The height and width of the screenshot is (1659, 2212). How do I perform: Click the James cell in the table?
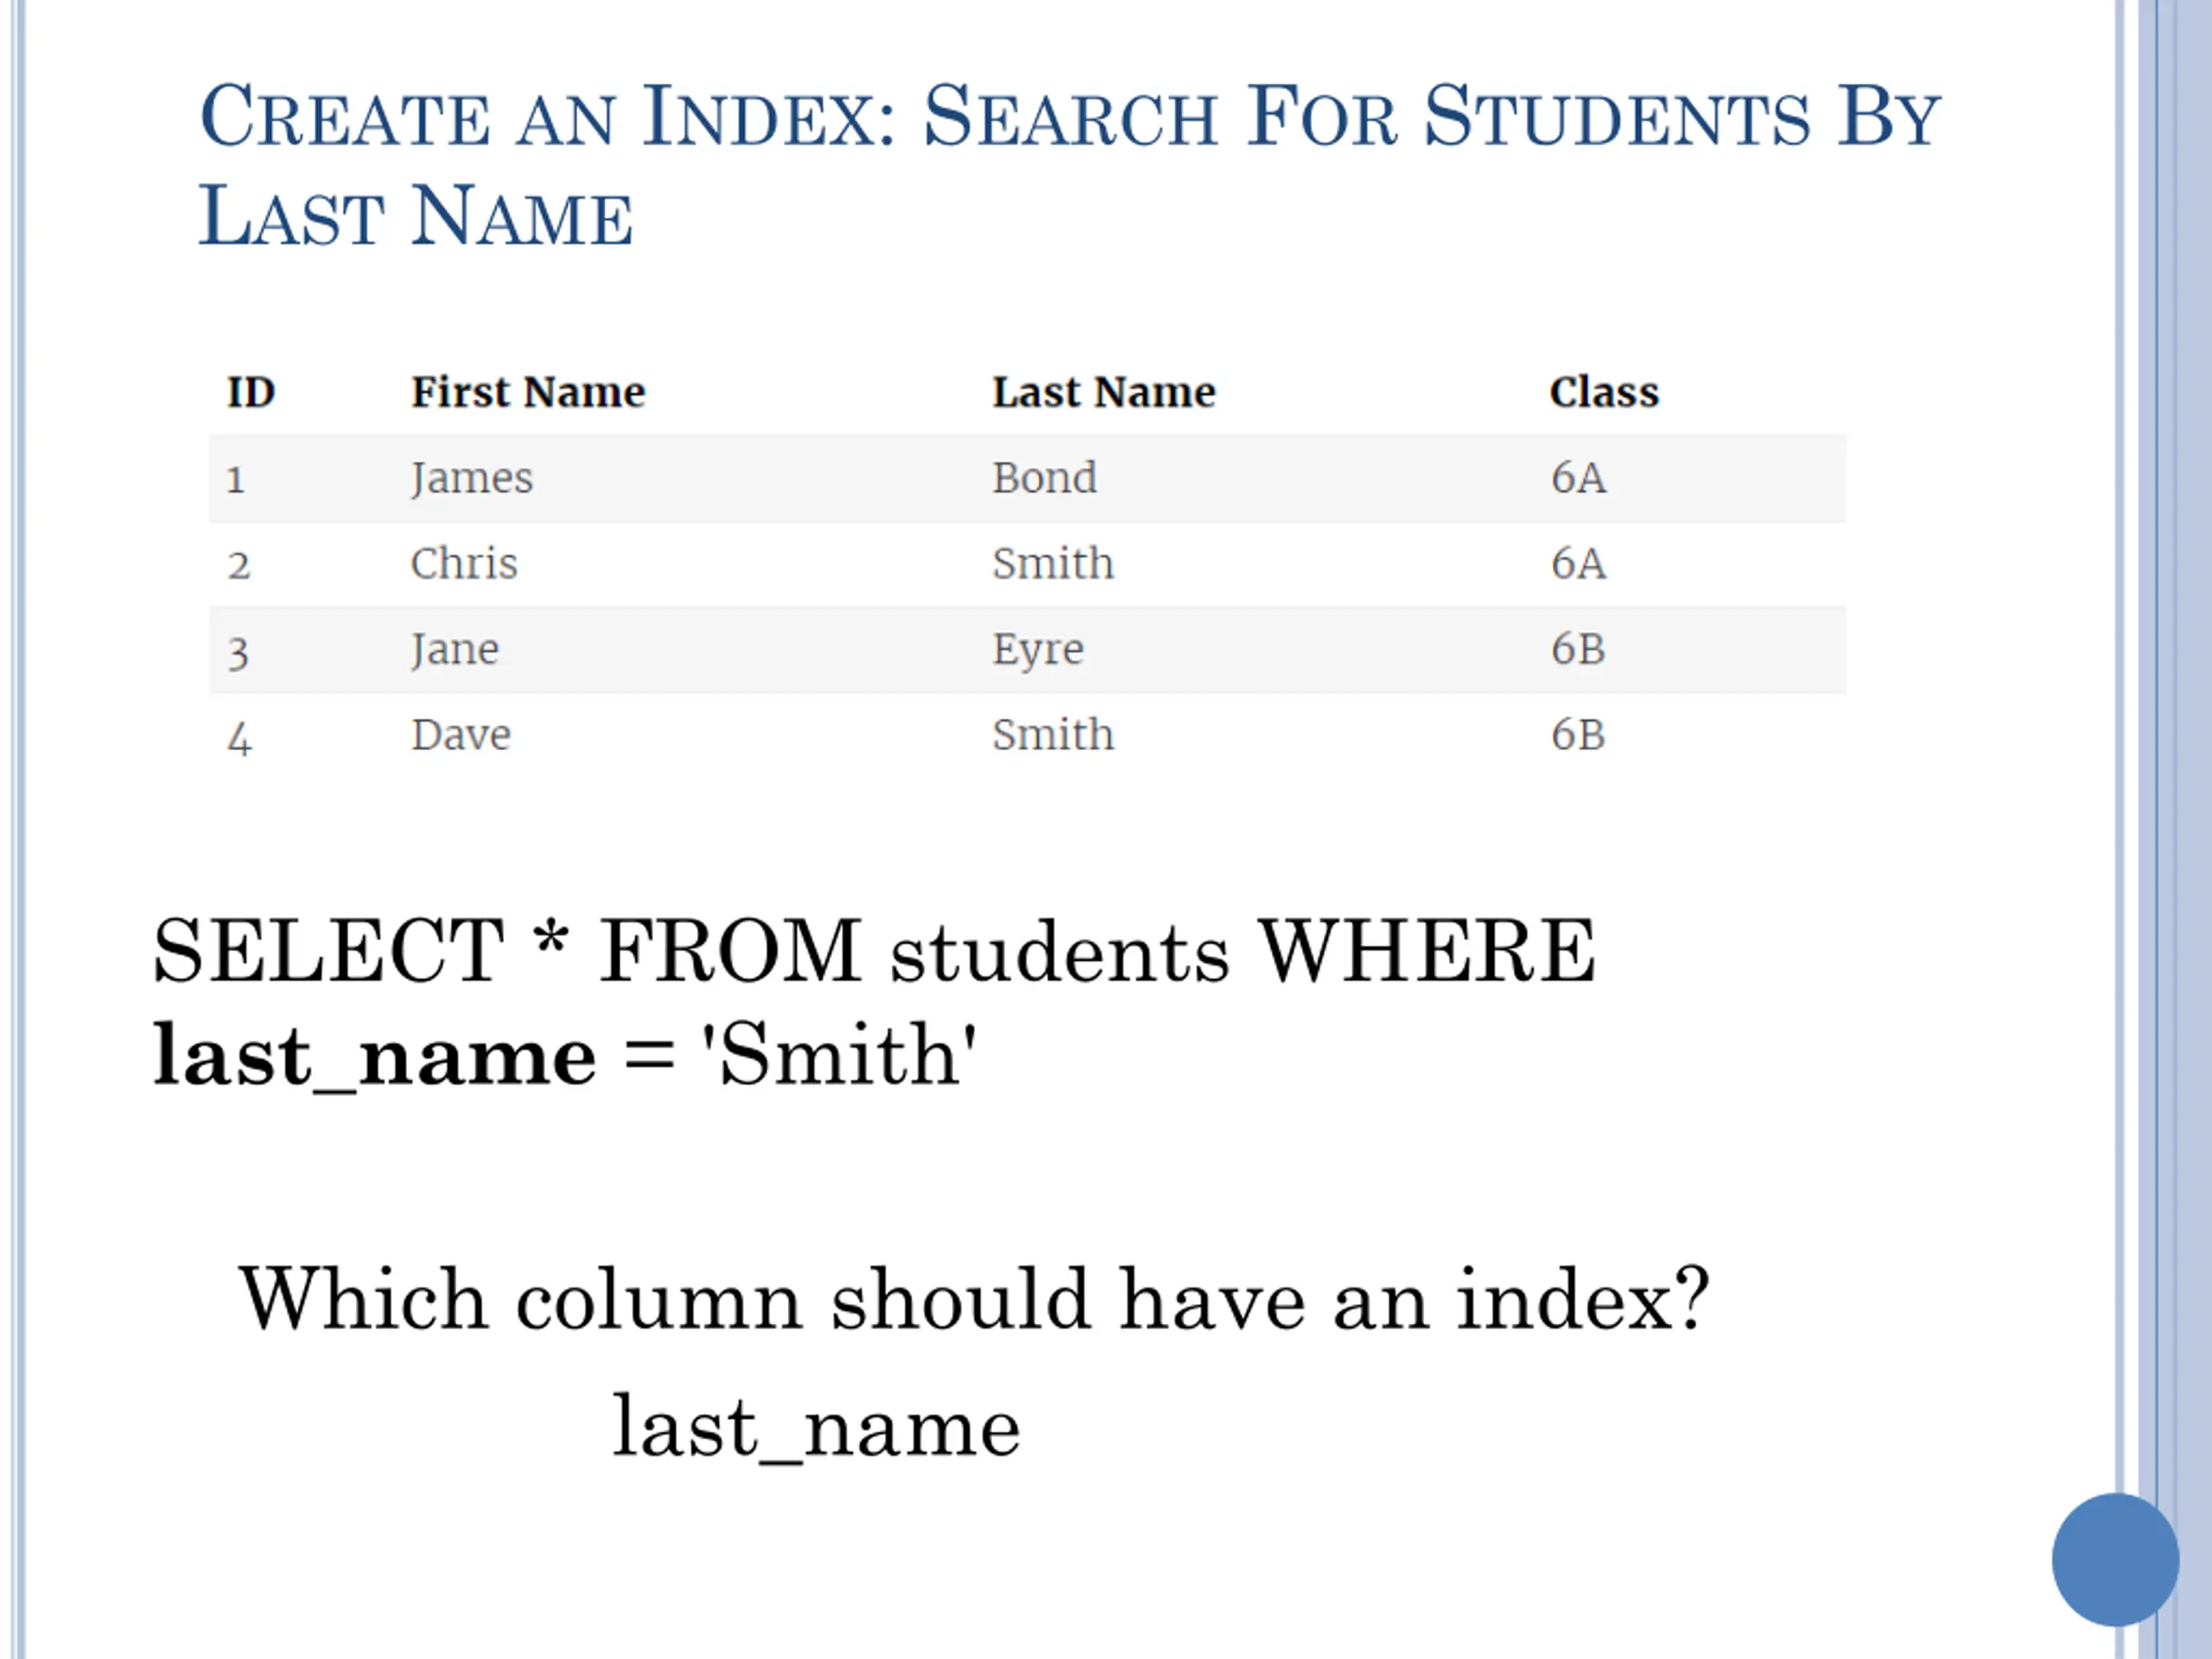[472, 478]
